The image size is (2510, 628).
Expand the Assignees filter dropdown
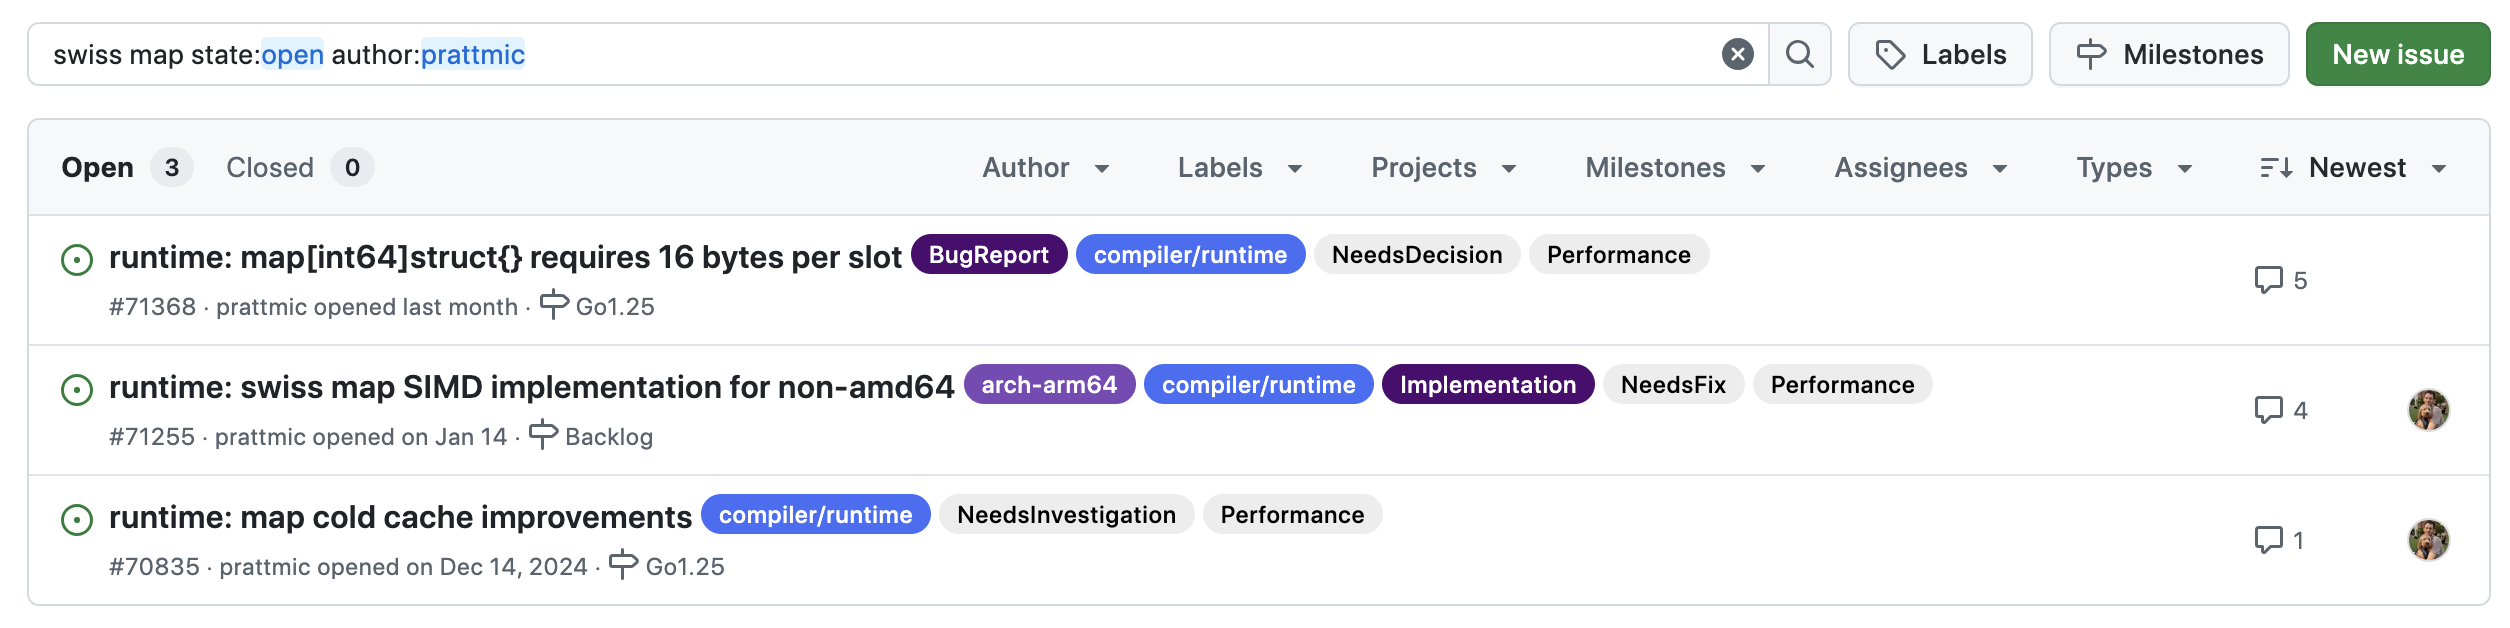pyautogui.click(x=1921, y=168)
